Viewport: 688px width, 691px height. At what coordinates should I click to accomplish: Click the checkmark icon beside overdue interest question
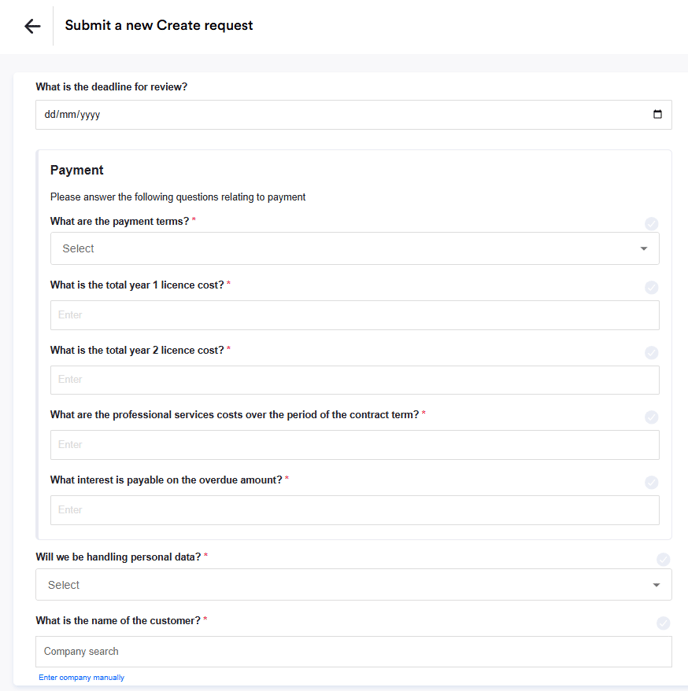[x=652, y=482]
